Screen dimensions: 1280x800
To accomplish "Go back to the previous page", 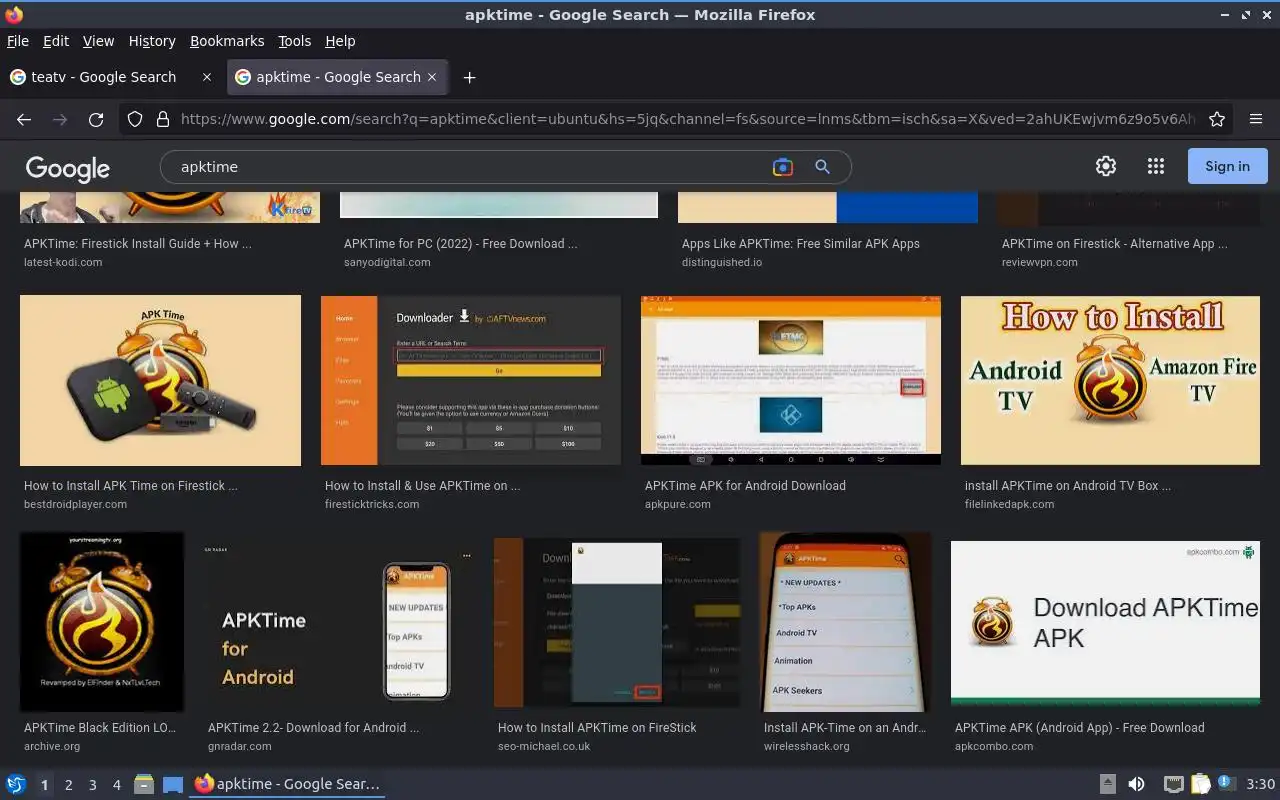I will [24, 119].
